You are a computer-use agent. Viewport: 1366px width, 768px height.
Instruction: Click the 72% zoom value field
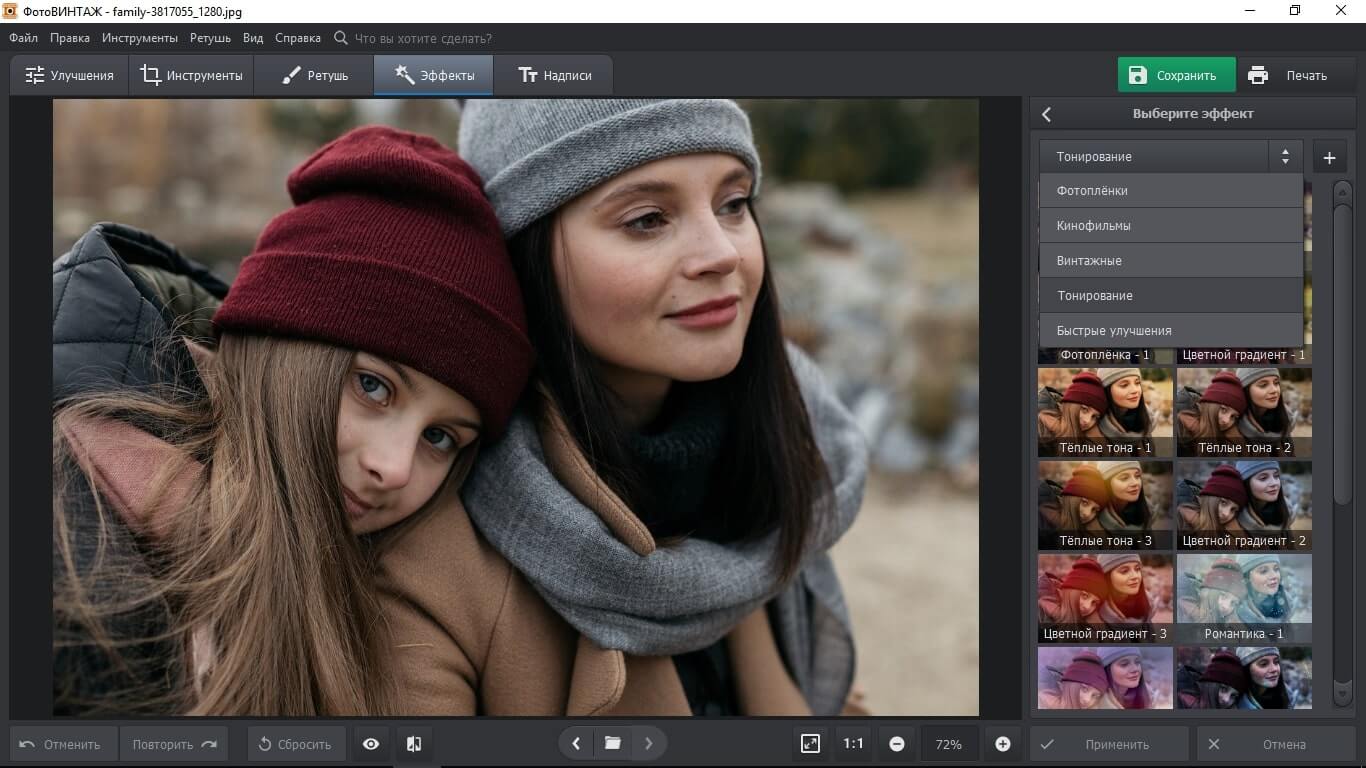click(x=949, y=744)
